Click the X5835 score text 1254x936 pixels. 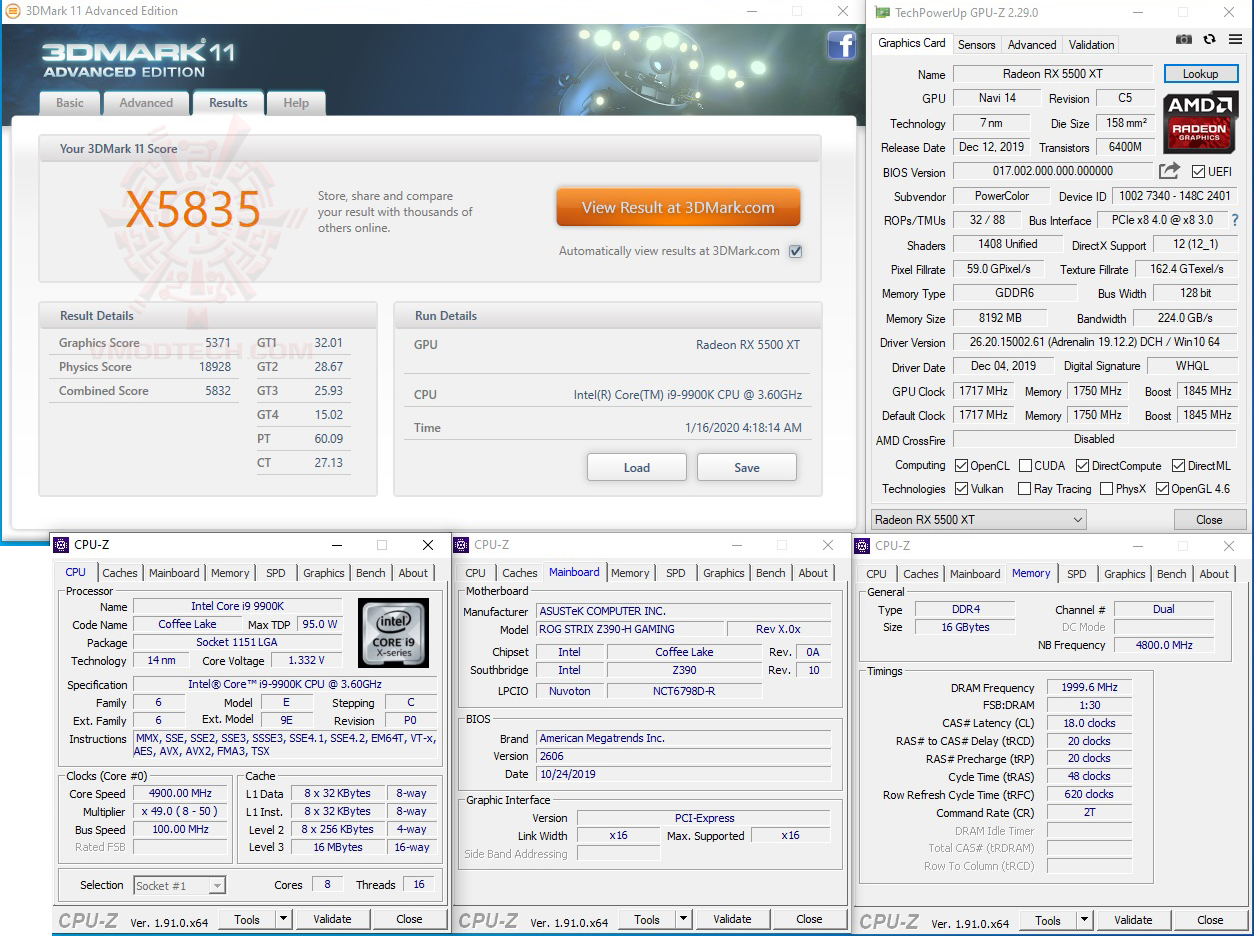pyautogui.click(x=193, y=209)
